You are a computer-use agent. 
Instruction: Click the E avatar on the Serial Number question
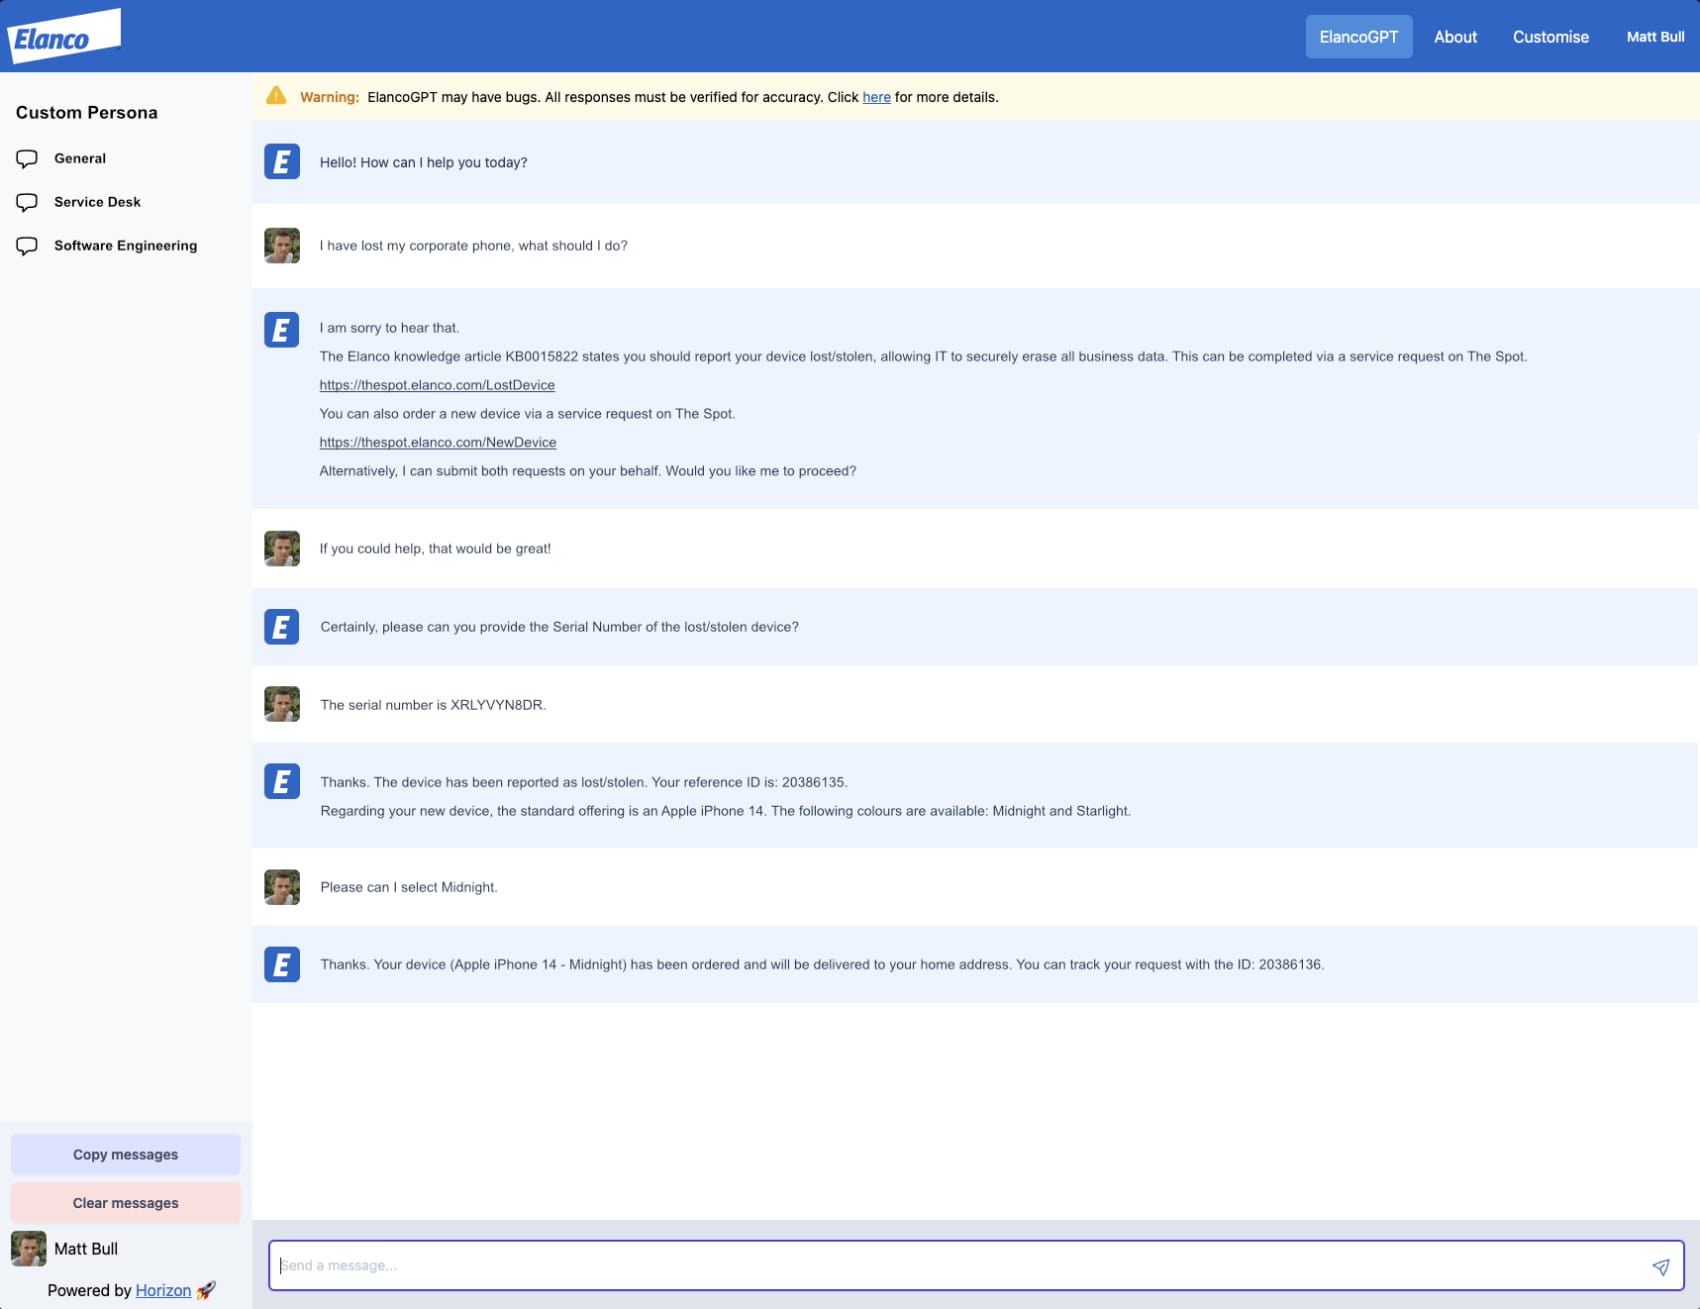pyautogui.click(x=282, y=627)
